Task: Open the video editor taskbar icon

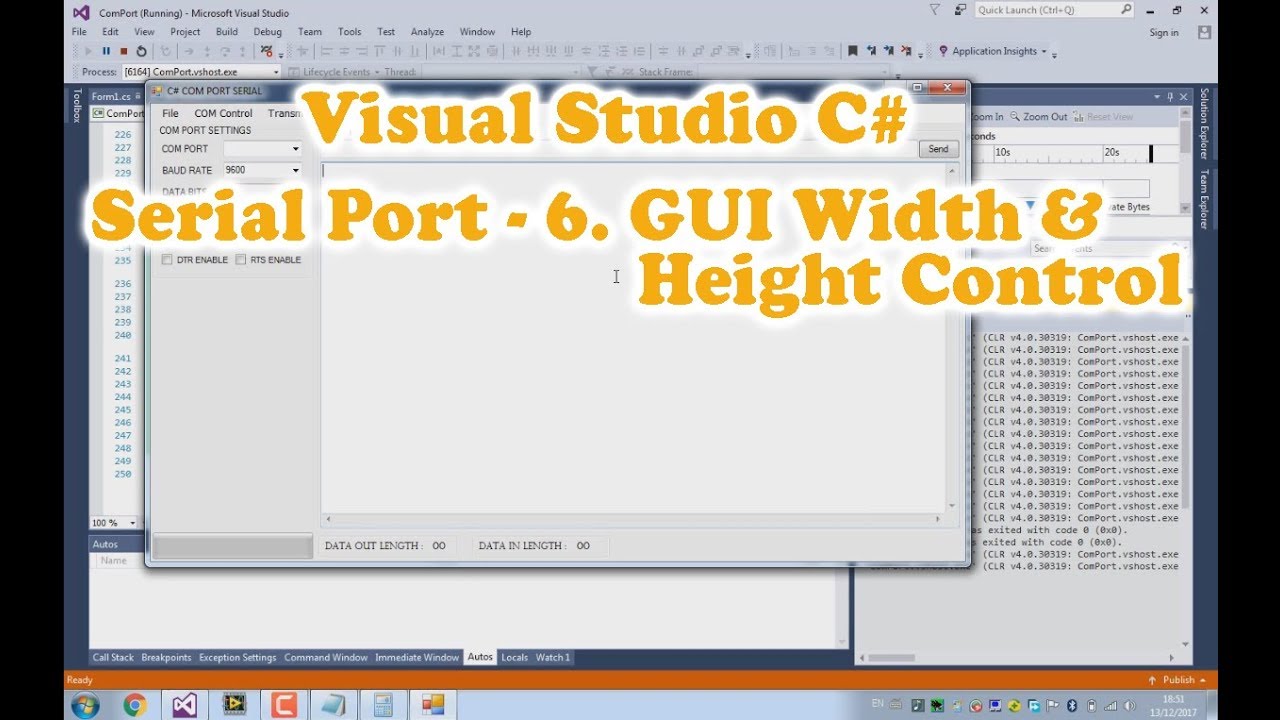Action: (x=234, y=705)
